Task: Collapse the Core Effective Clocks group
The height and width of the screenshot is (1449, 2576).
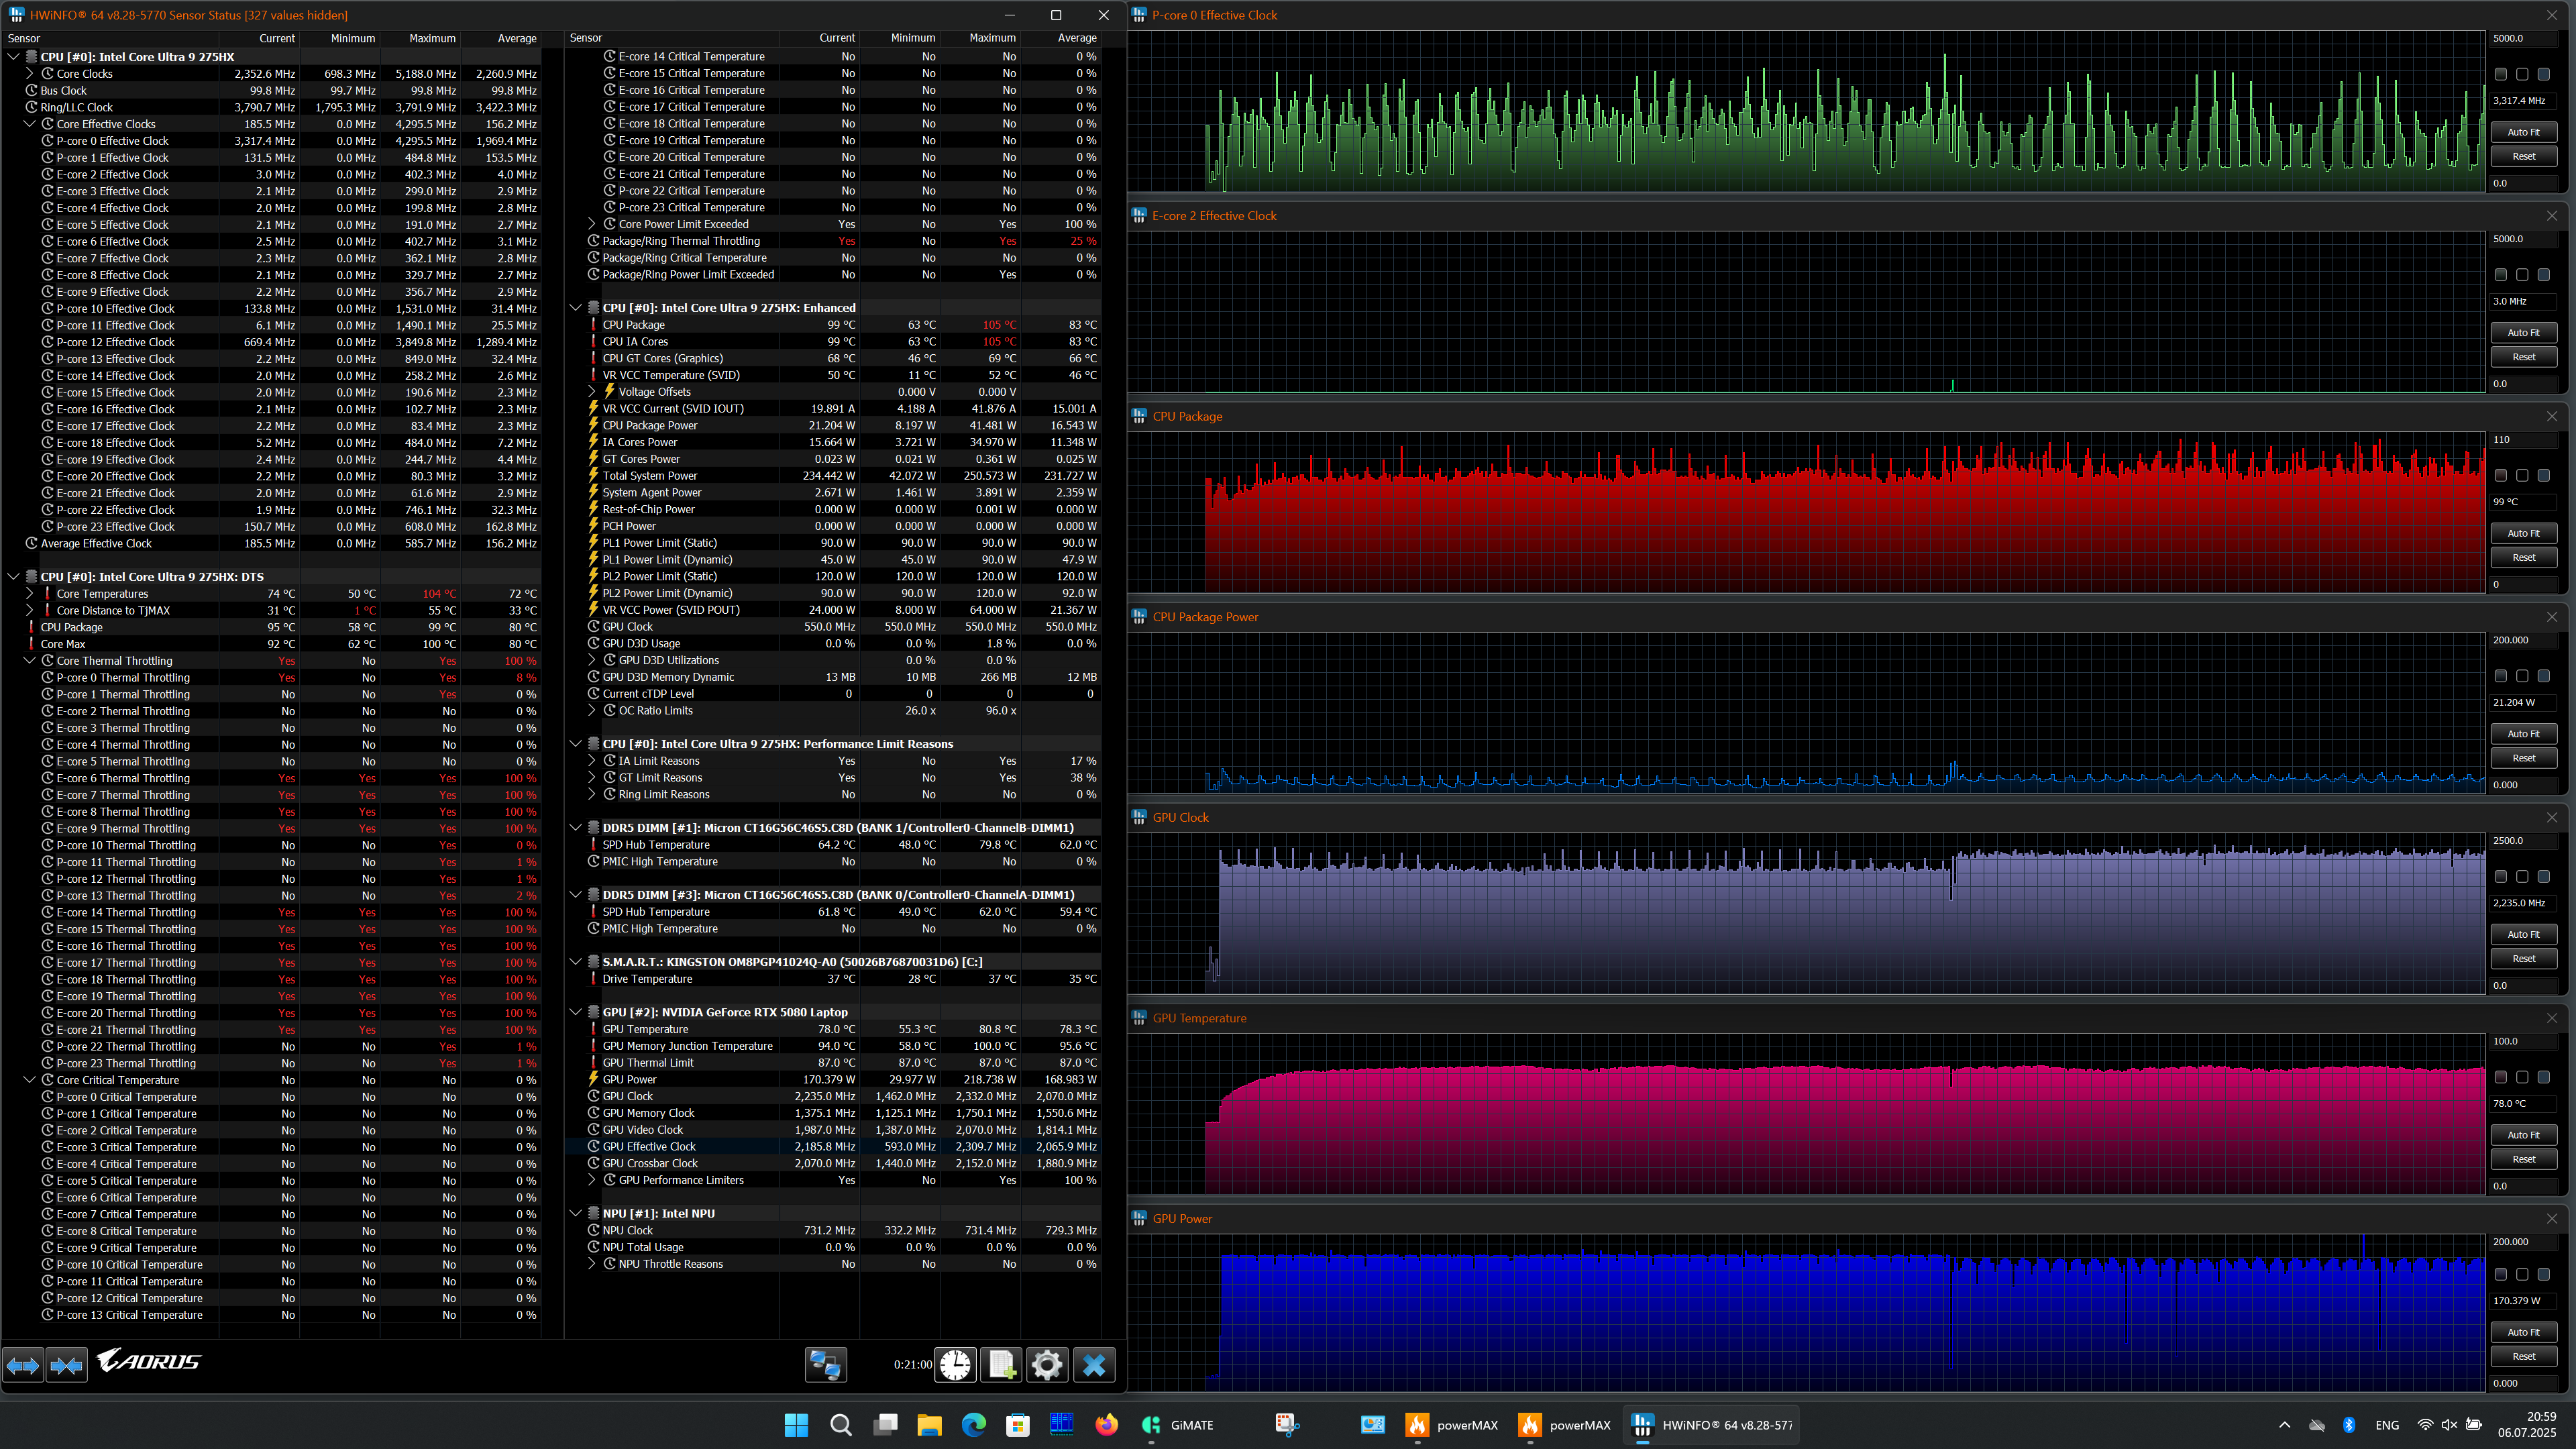Action: (29, 124)
